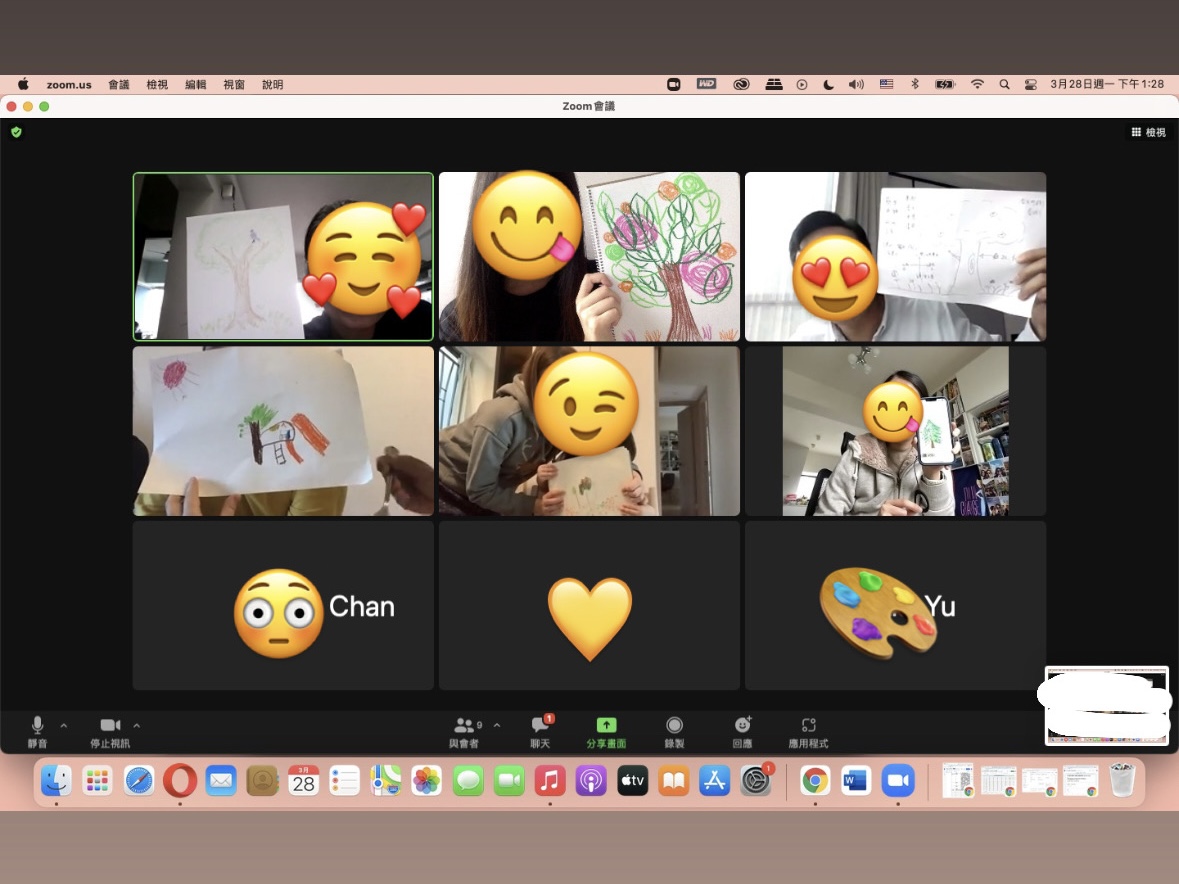
Task: Open the 會議 menu in menu bar
Action: click(x=119, y=85)
